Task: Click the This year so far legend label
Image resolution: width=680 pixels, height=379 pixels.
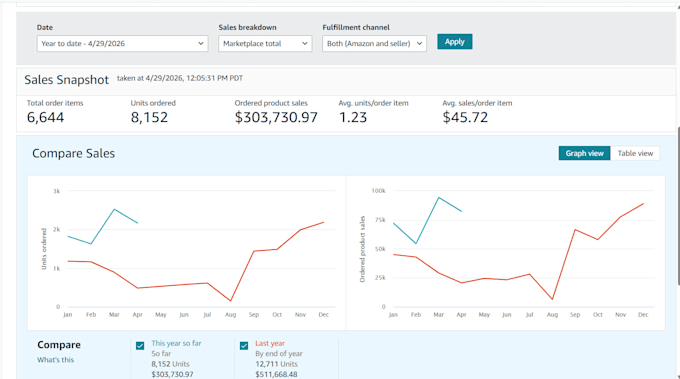Action: coord(176,343)
